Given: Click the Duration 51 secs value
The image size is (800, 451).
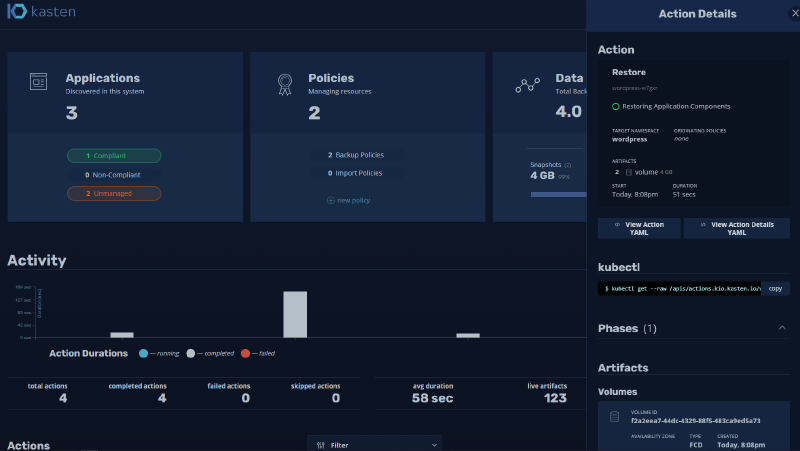Looking at the screenshot, I should (684, 194).
